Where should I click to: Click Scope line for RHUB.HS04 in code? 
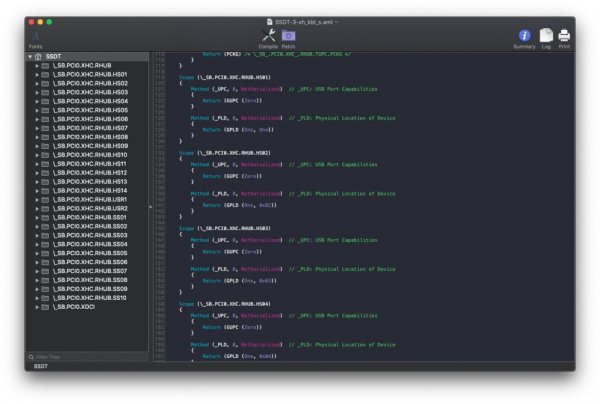tap(225, 304)
